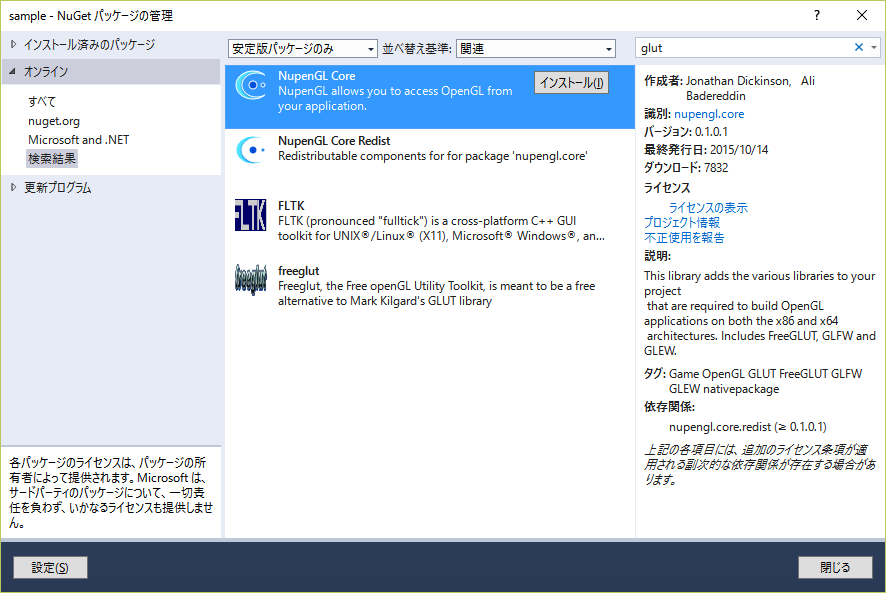This screenshot has height=593, width=886.
Task: Close the NuGet package manager window
Action: pyautogui.click(x=861, y=15)
